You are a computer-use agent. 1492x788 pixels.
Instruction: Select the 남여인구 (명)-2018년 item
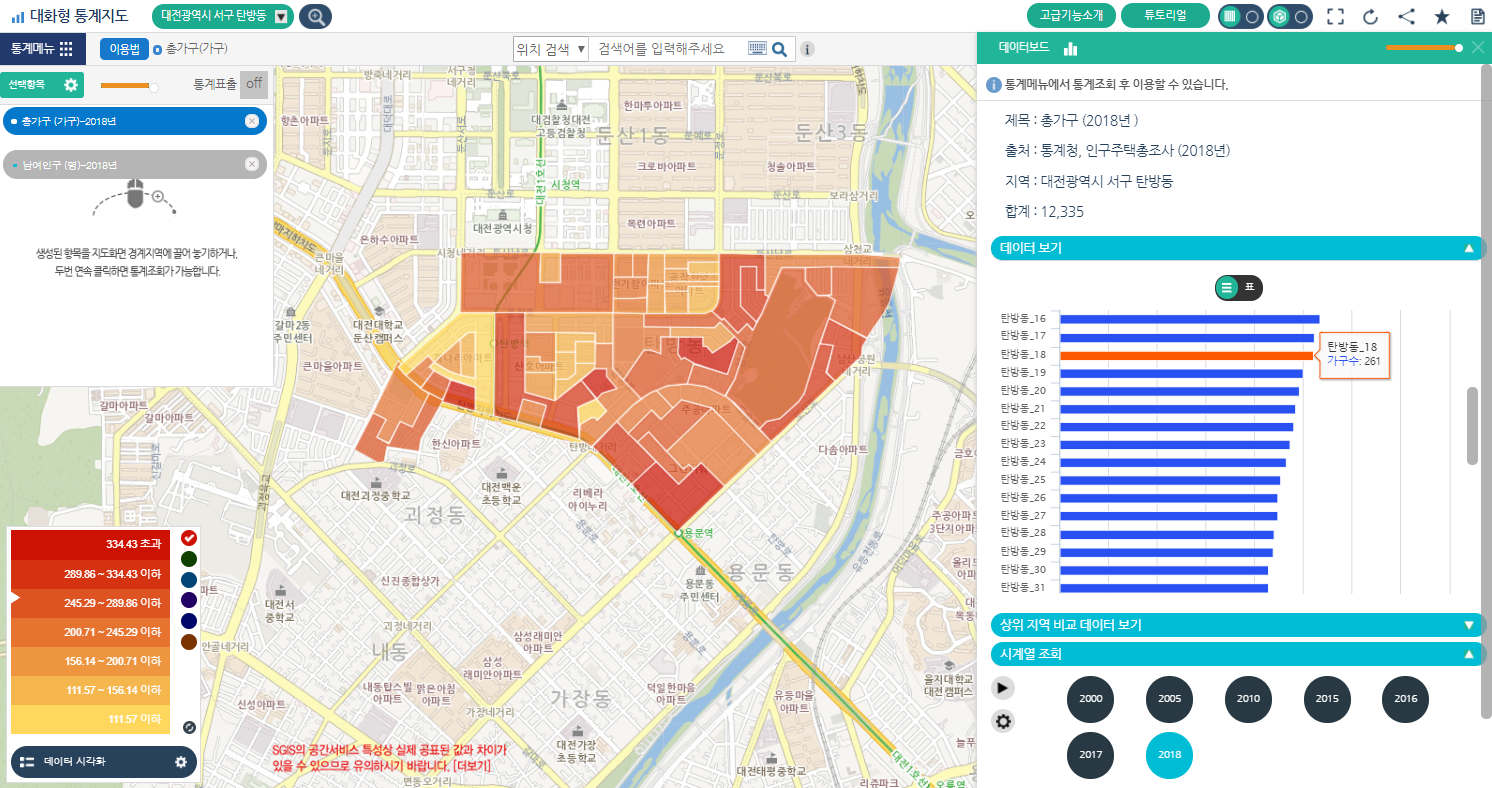(x=125, y=165)
